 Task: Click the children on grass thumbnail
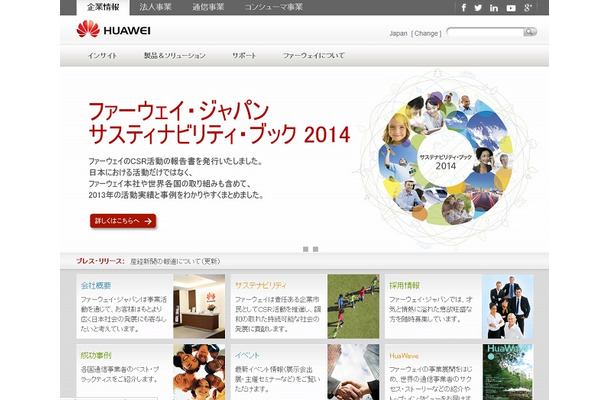tap(353, 306)
